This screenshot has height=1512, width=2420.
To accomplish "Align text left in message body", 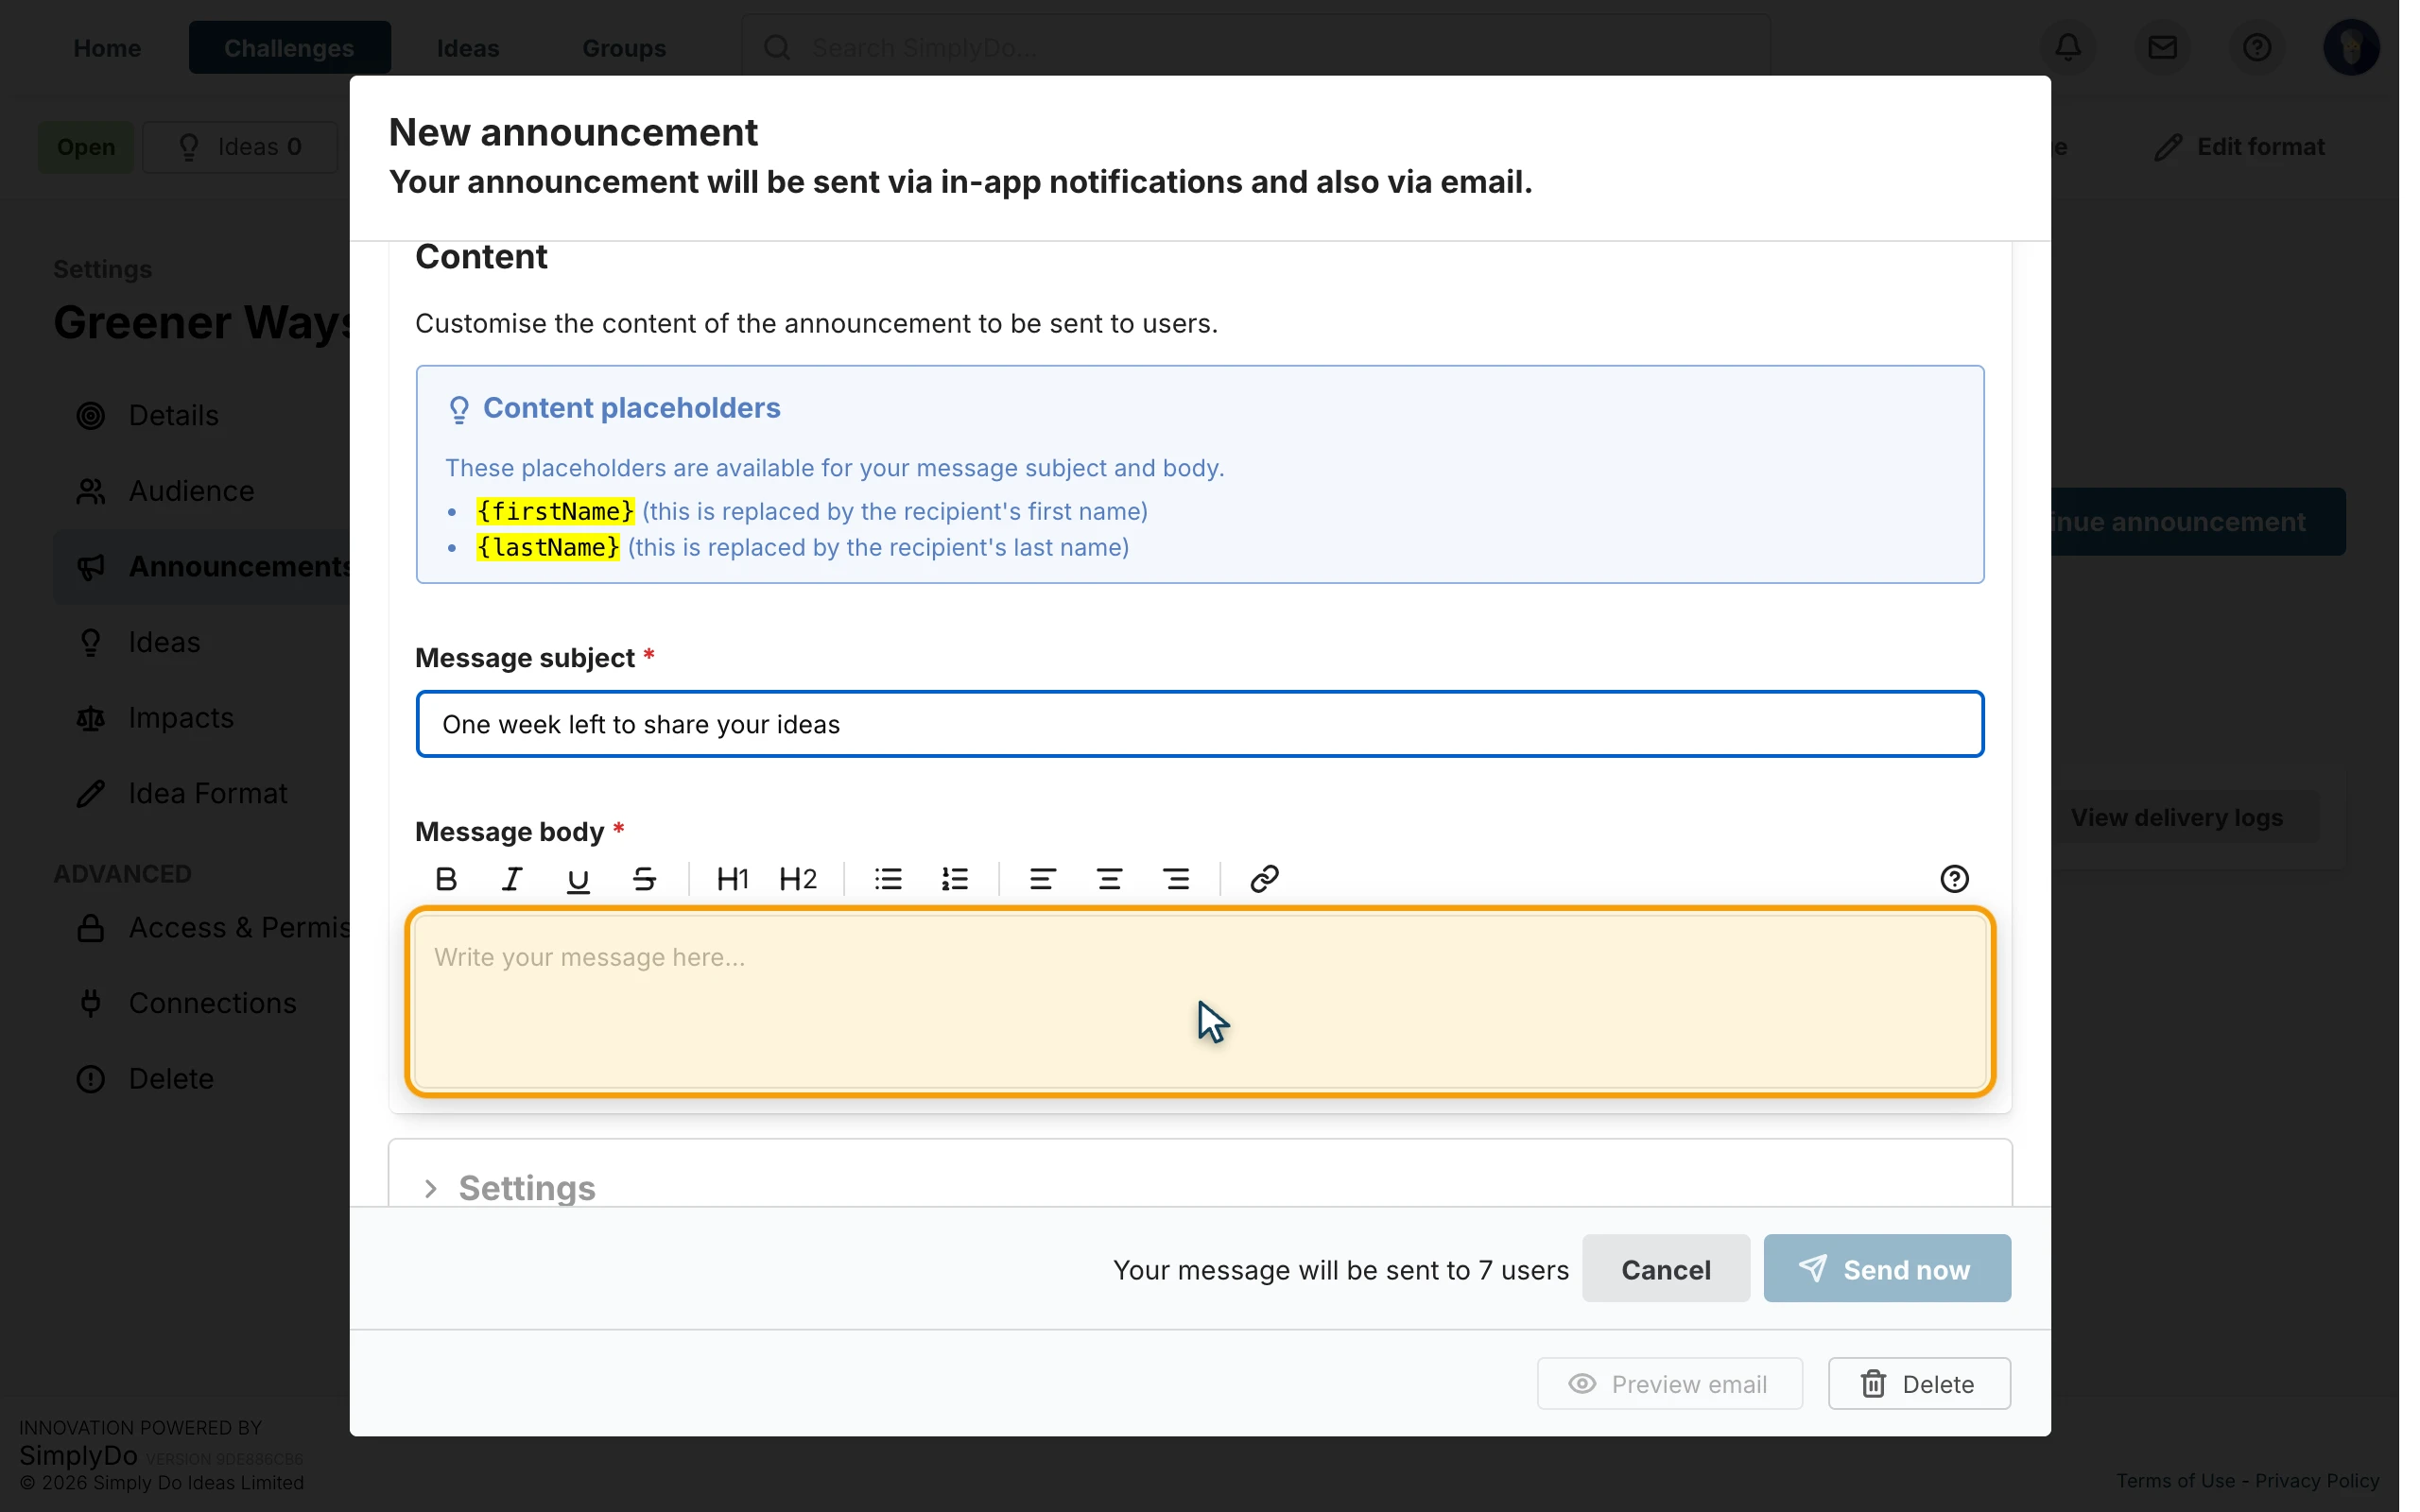I will click(x=1042, y=879).
